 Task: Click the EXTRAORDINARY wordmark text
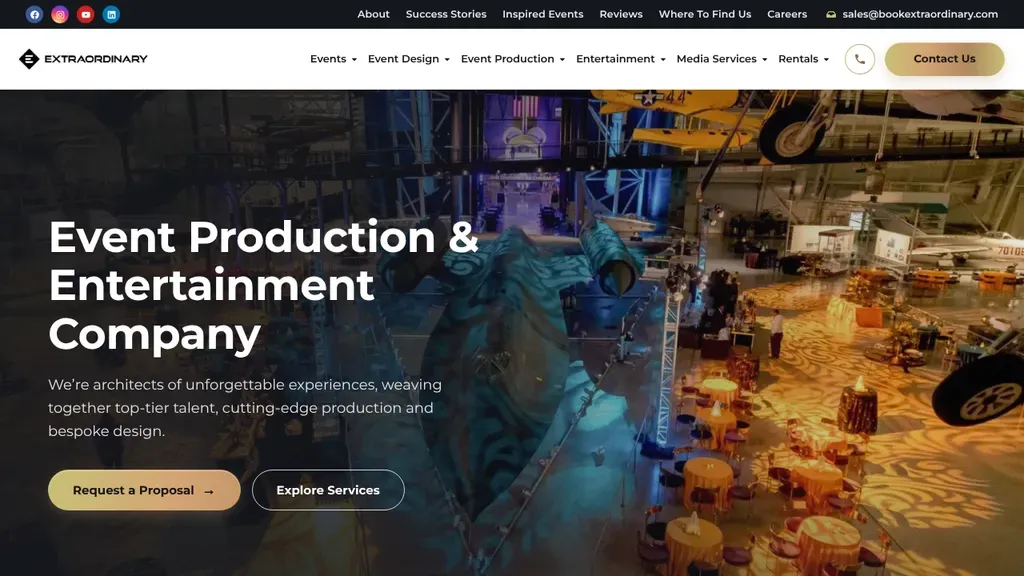96,59
